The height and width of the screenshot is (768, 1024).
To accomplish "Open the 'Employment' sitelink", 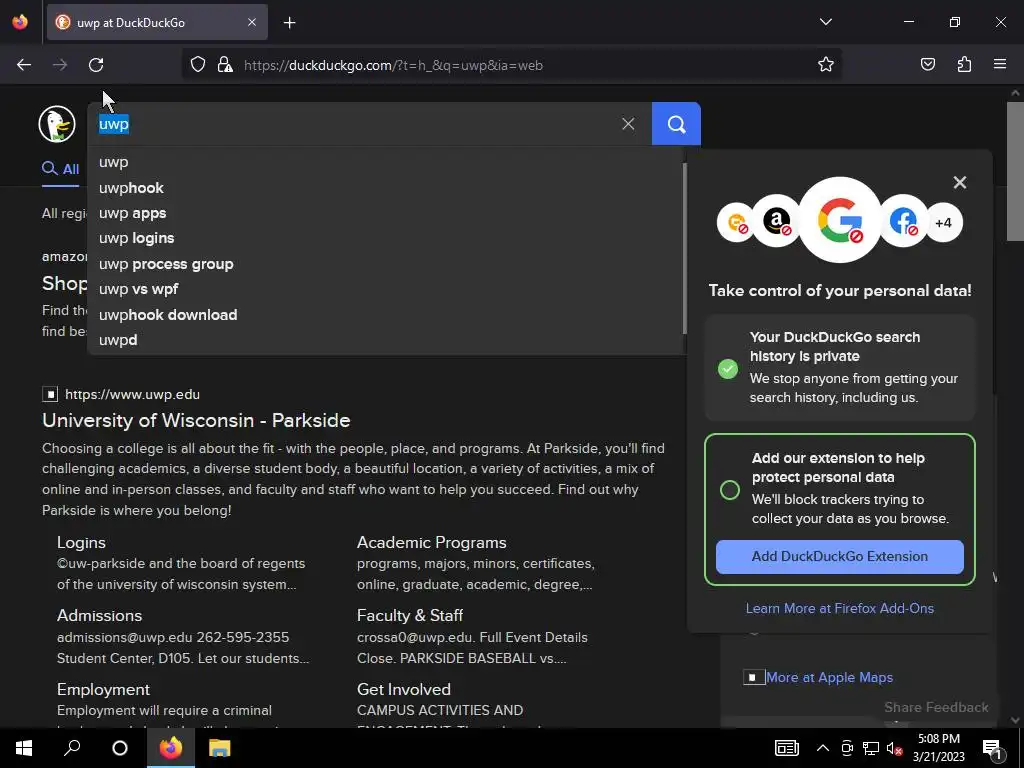I will [103, 690].
